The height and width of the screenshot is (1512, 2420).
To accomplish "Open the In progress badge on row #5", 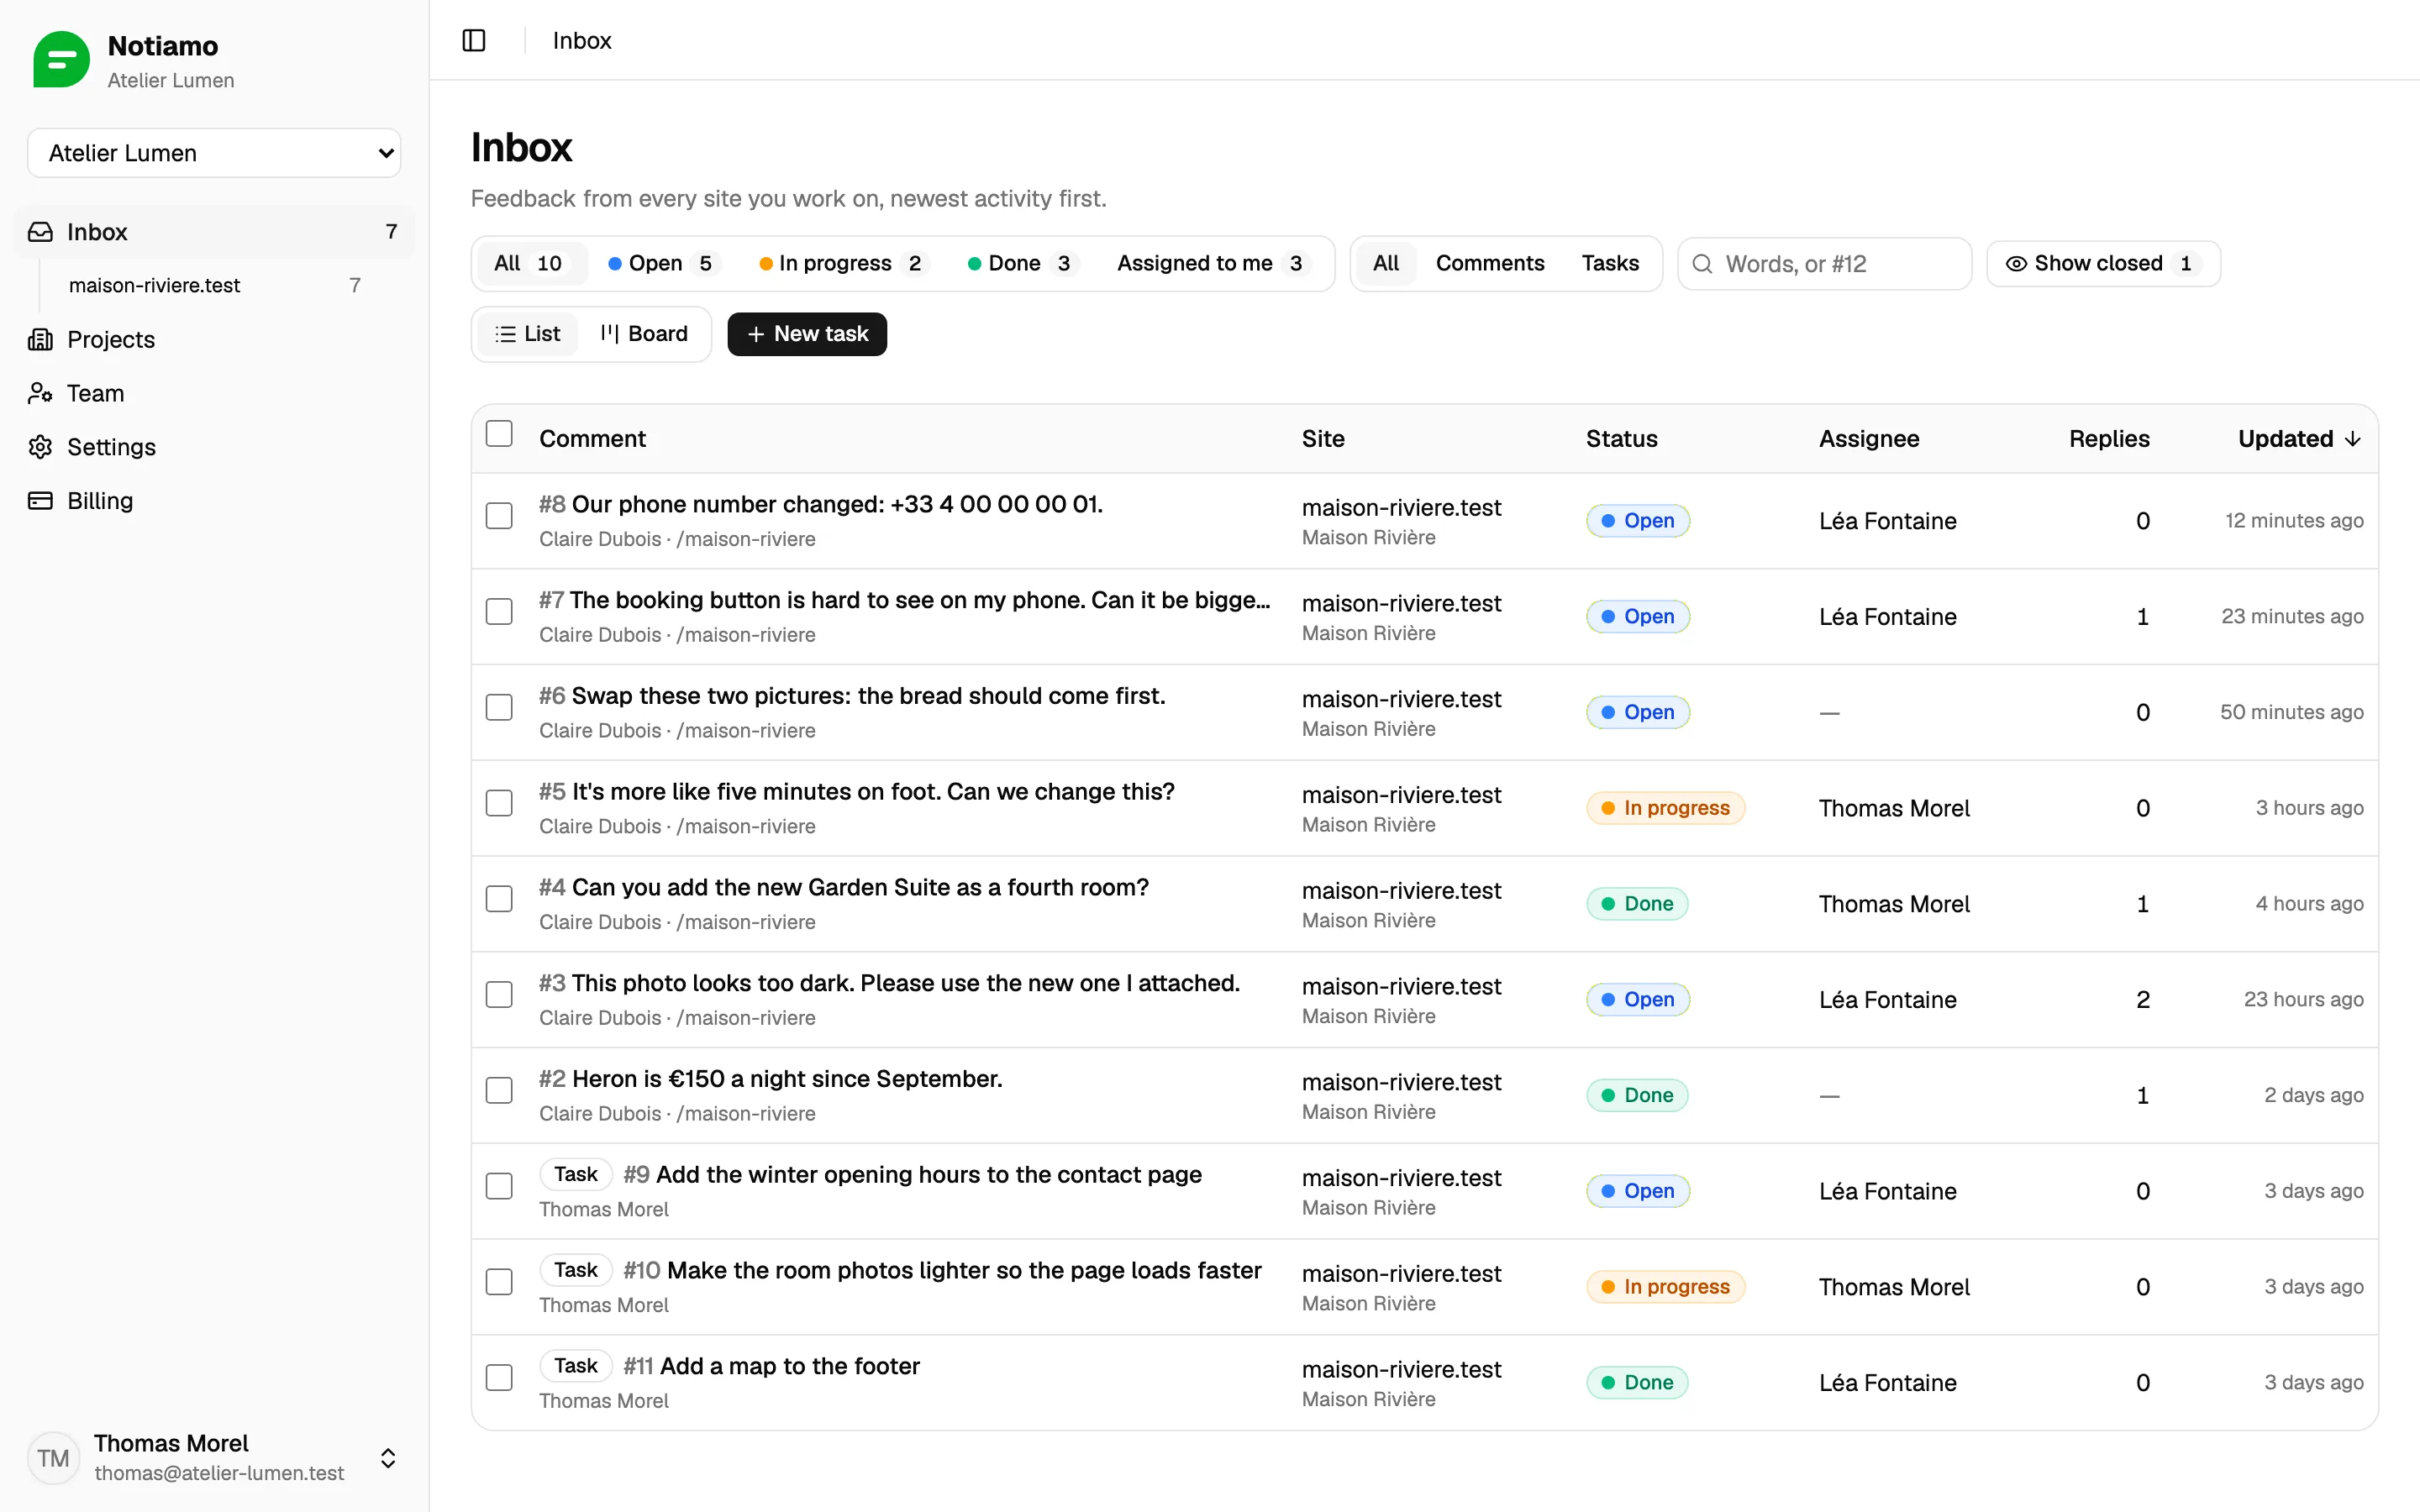I will (1666, 808).
